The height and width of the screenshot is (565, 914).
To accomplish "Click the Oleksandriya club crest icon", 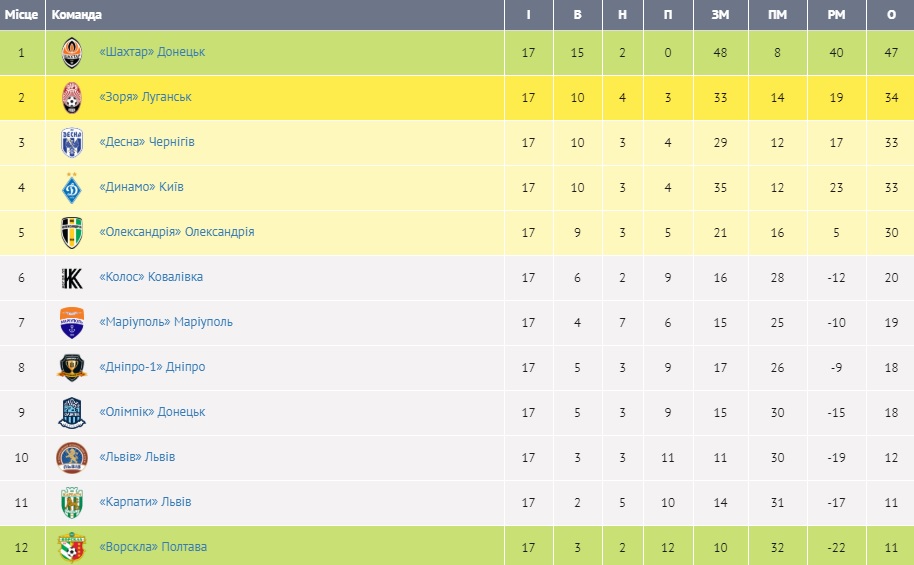I will 72,232.
